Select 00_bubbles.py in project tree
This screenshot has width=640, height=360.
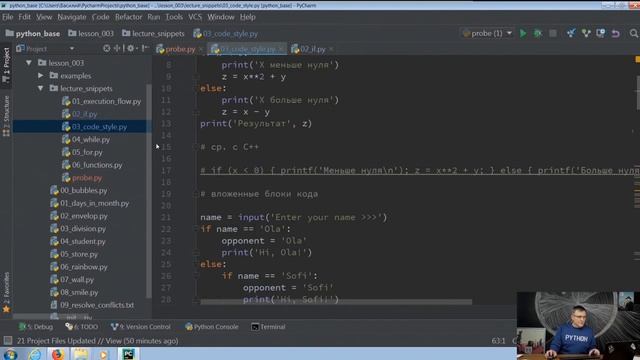pos(78,191)
